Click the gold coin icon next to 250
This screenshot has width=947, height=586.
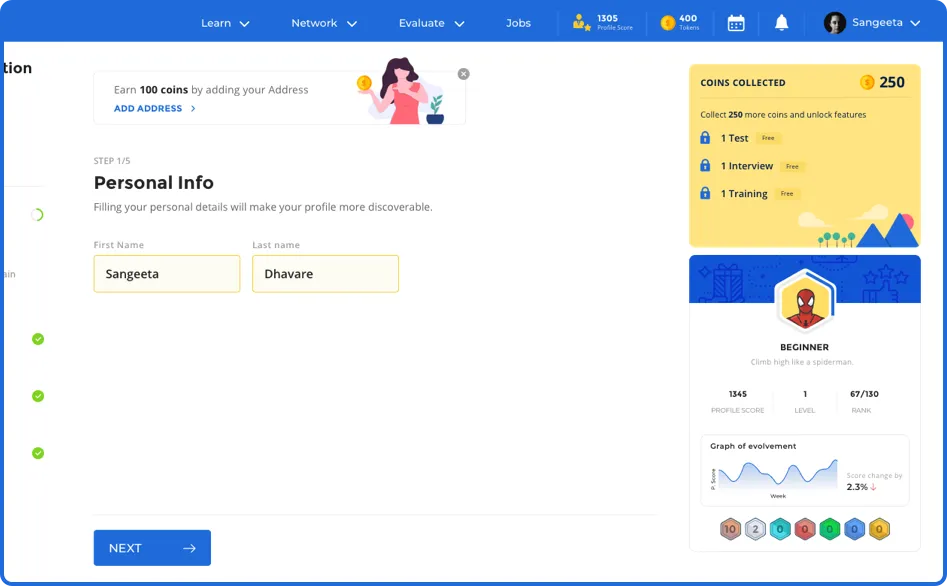pos(867,82)
